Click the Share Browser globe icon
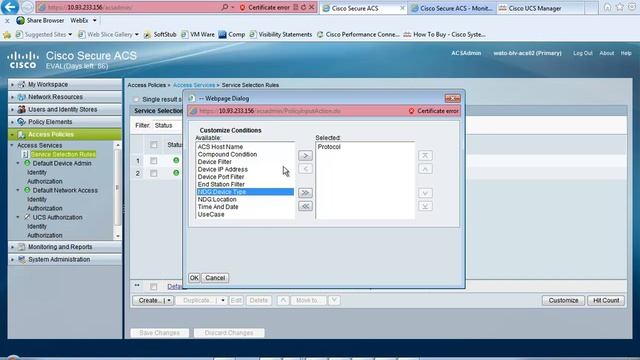Viewport: 640px width, 360px height. 20,20
